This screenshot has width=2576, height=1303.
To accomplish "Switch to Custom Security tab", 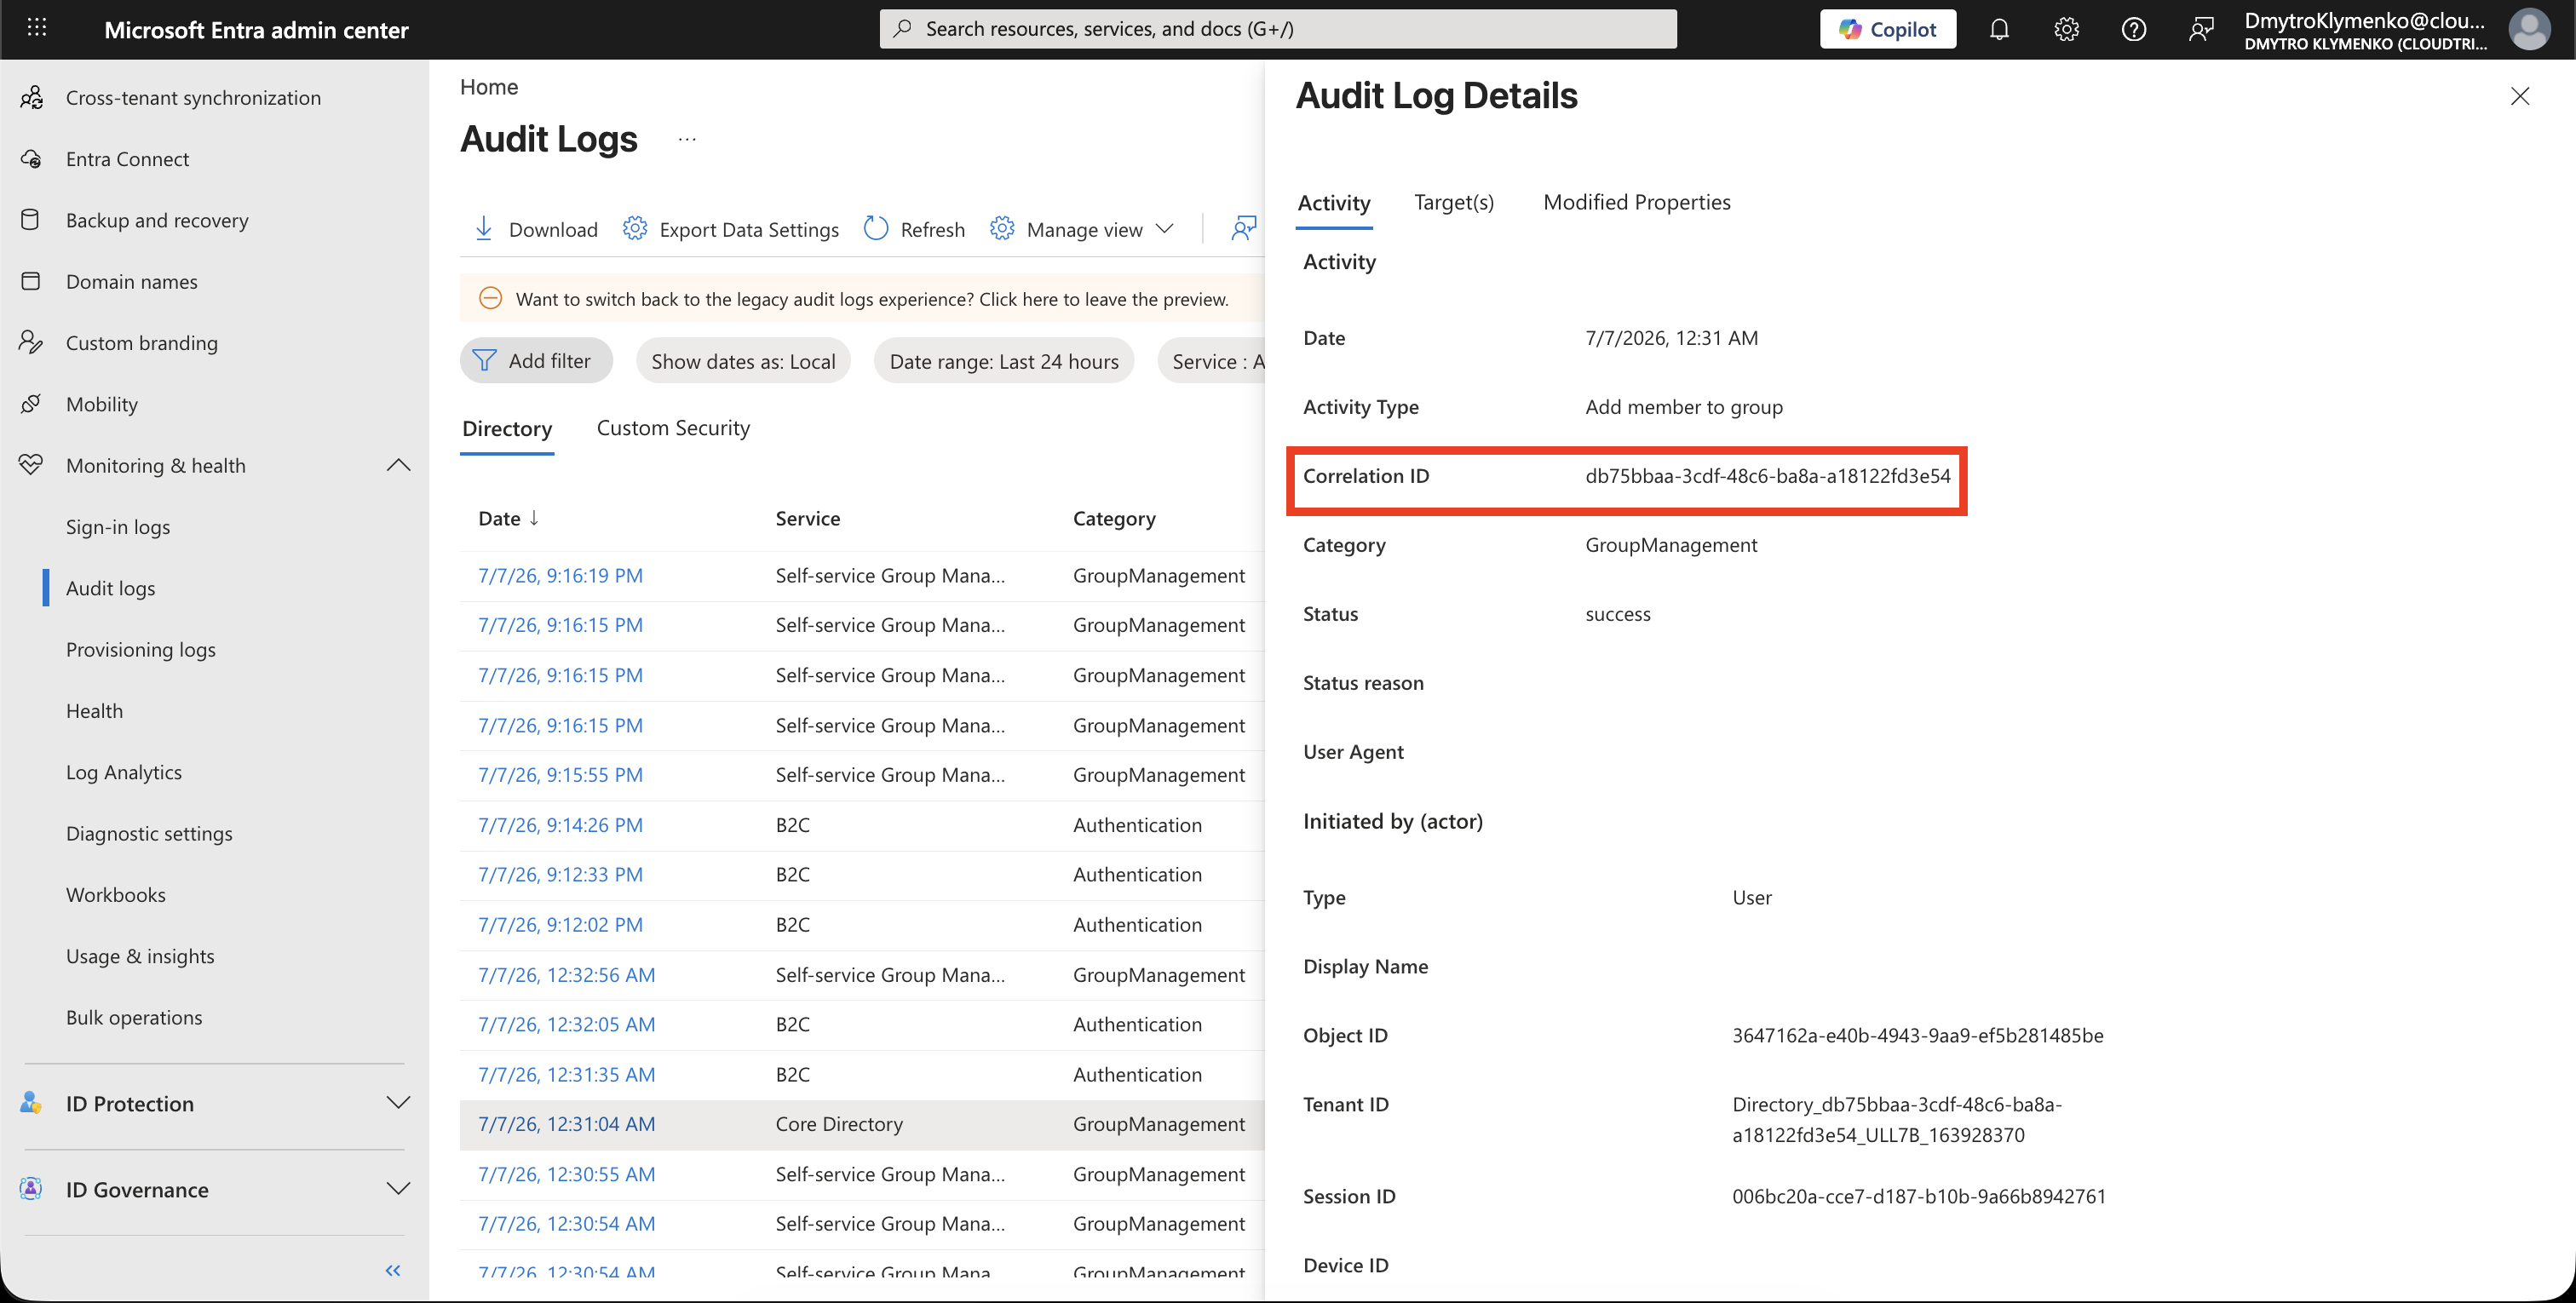I will [673, 428].
